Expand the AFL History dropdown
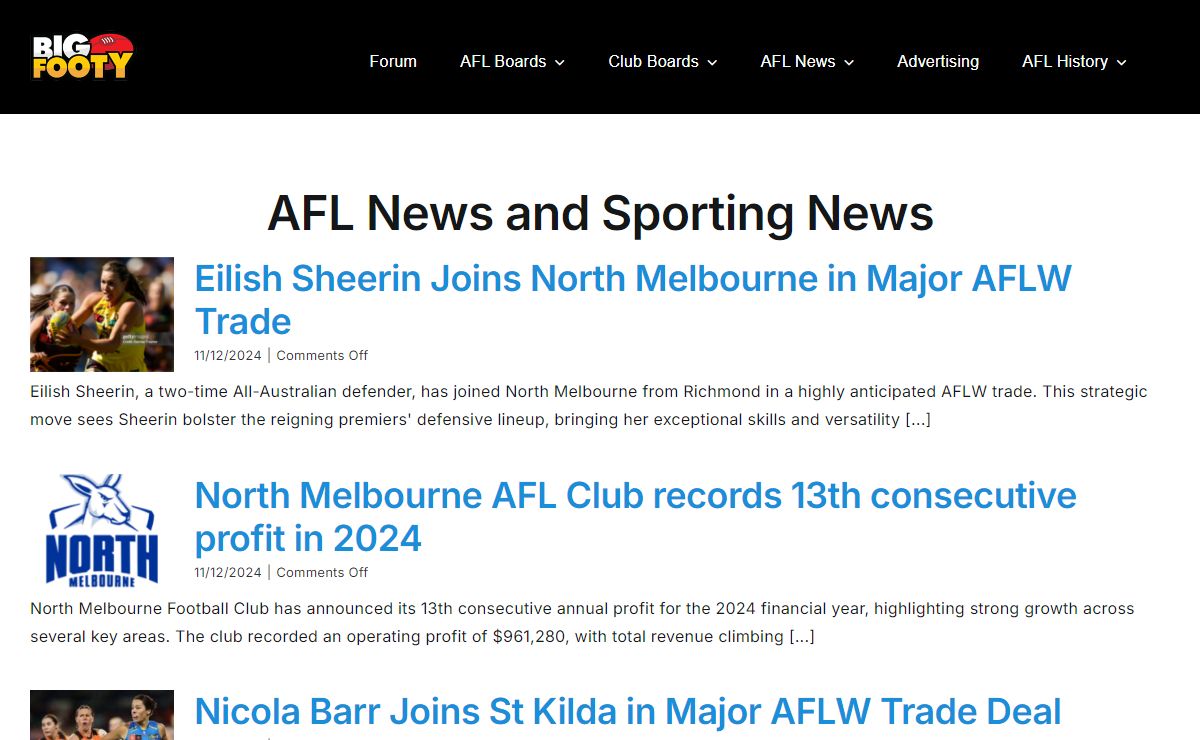 pyautogui.click(x=1074, y=61)
